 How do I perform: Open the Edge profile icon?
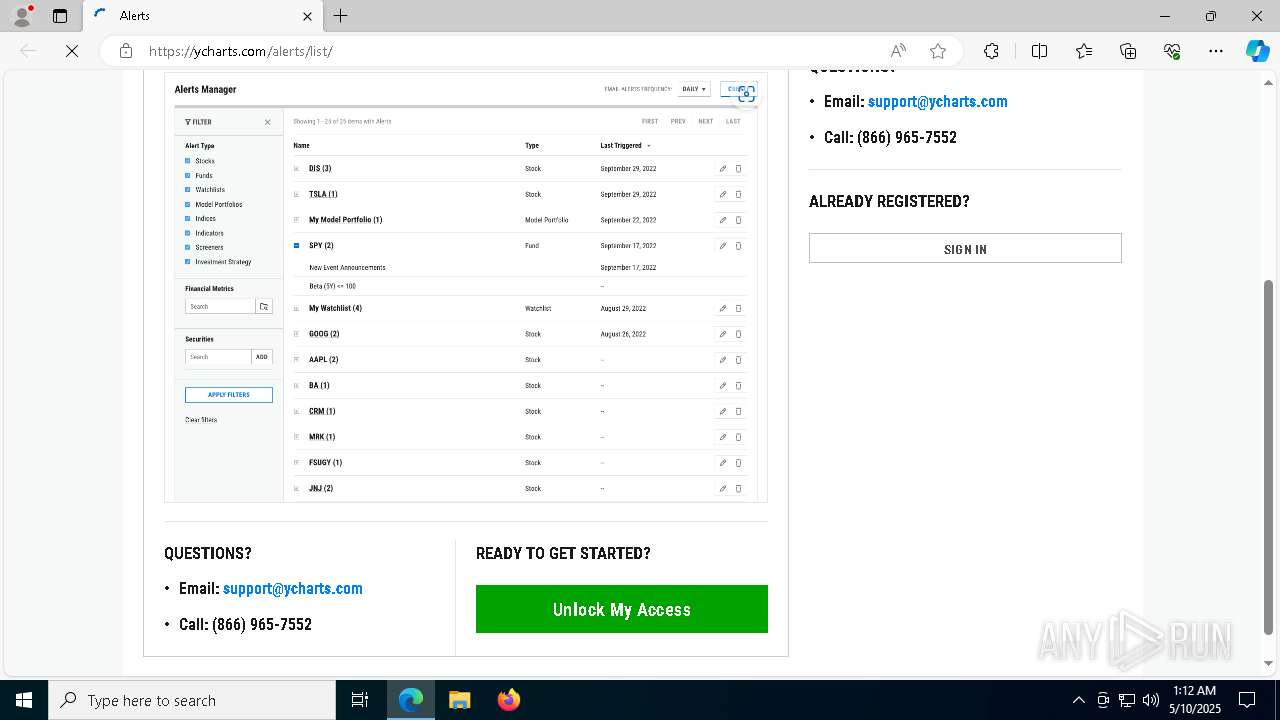22,16
